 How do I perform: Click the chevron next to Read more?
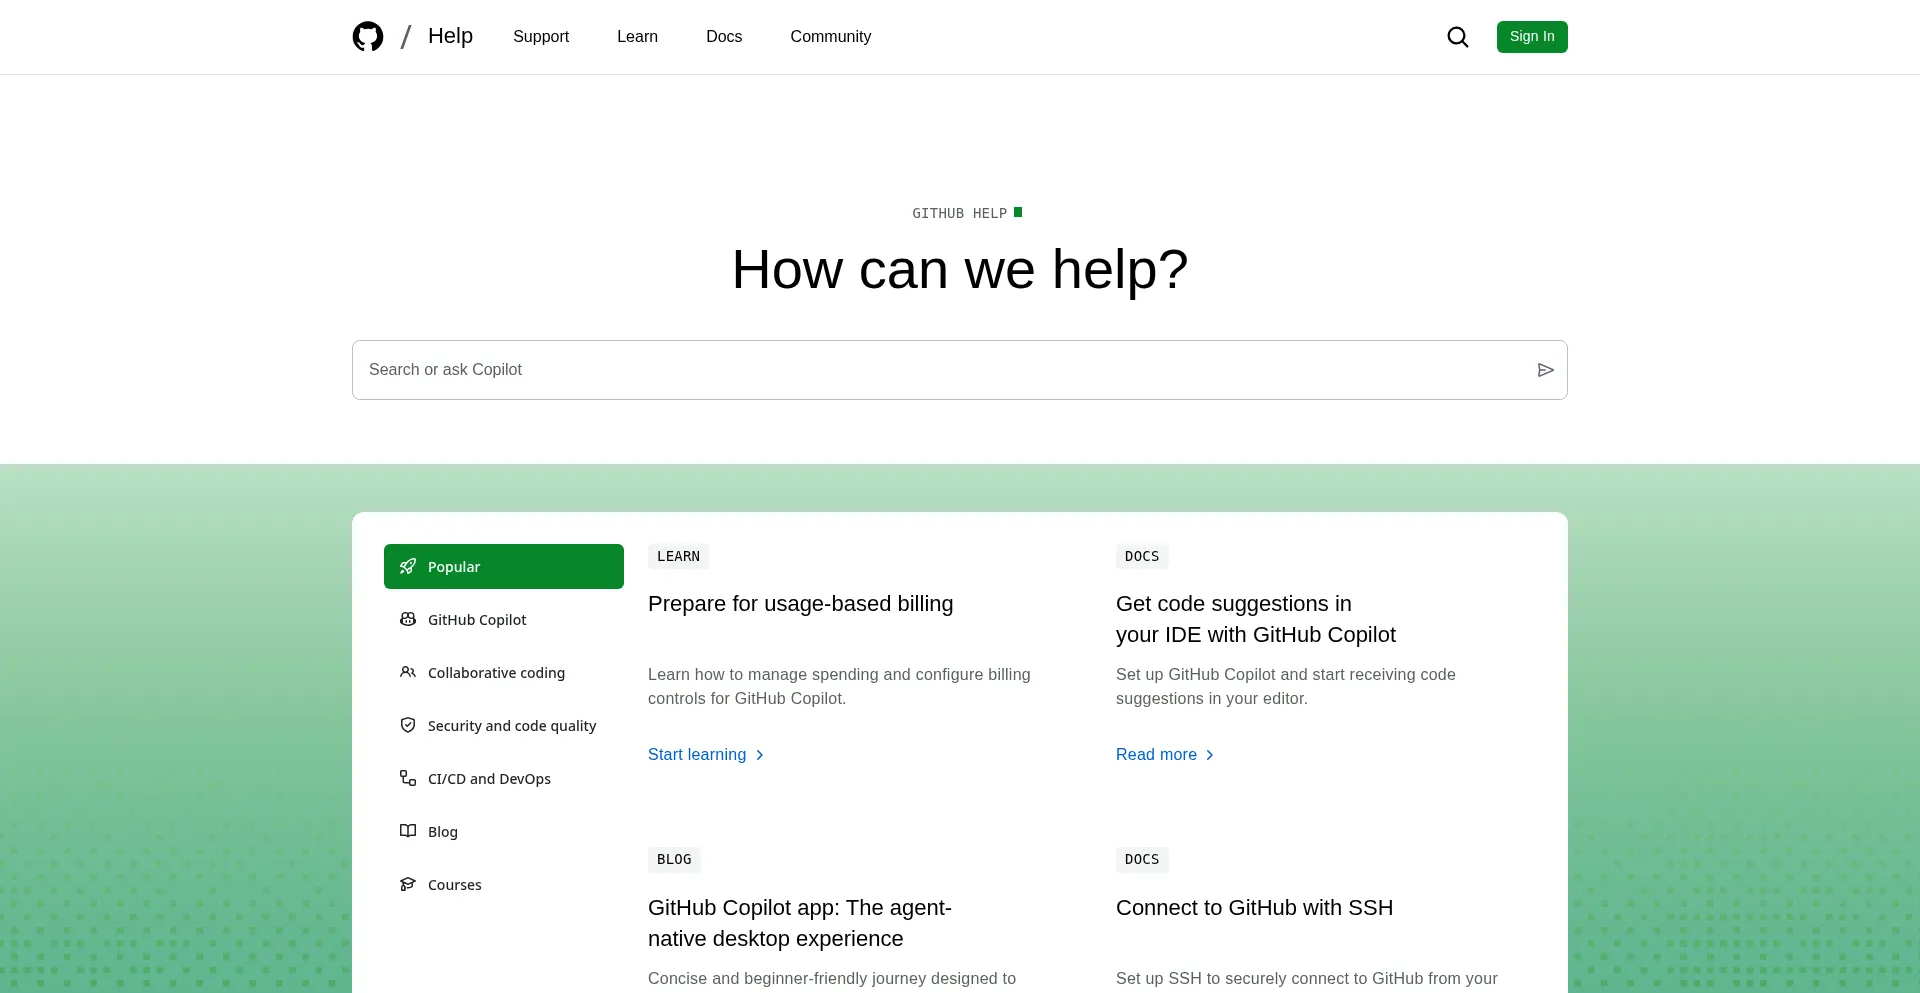(x=1210, y=755)
